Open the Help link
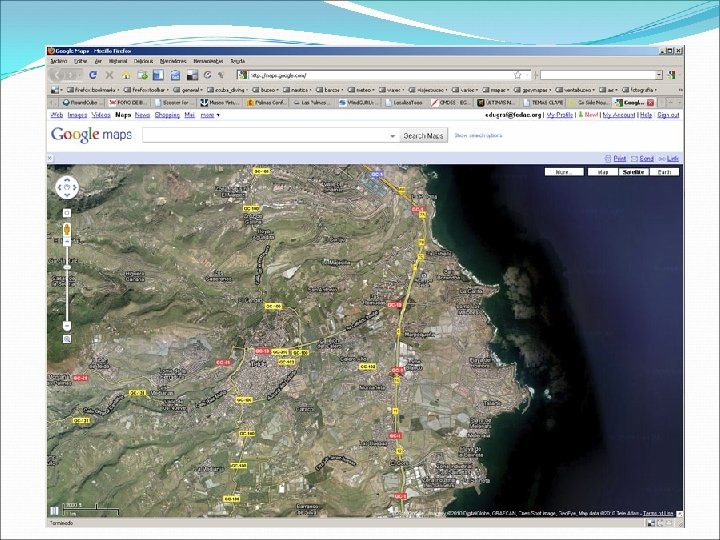The height and width of the screenshot is (540, 720). click(x=646, y=115)
